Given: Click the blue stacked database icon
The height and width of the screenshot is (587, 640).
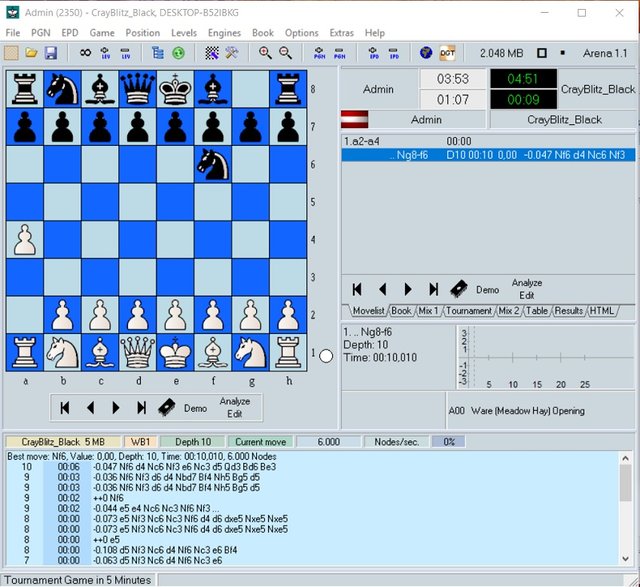Looking at the screenshot, I should point(158,53).
